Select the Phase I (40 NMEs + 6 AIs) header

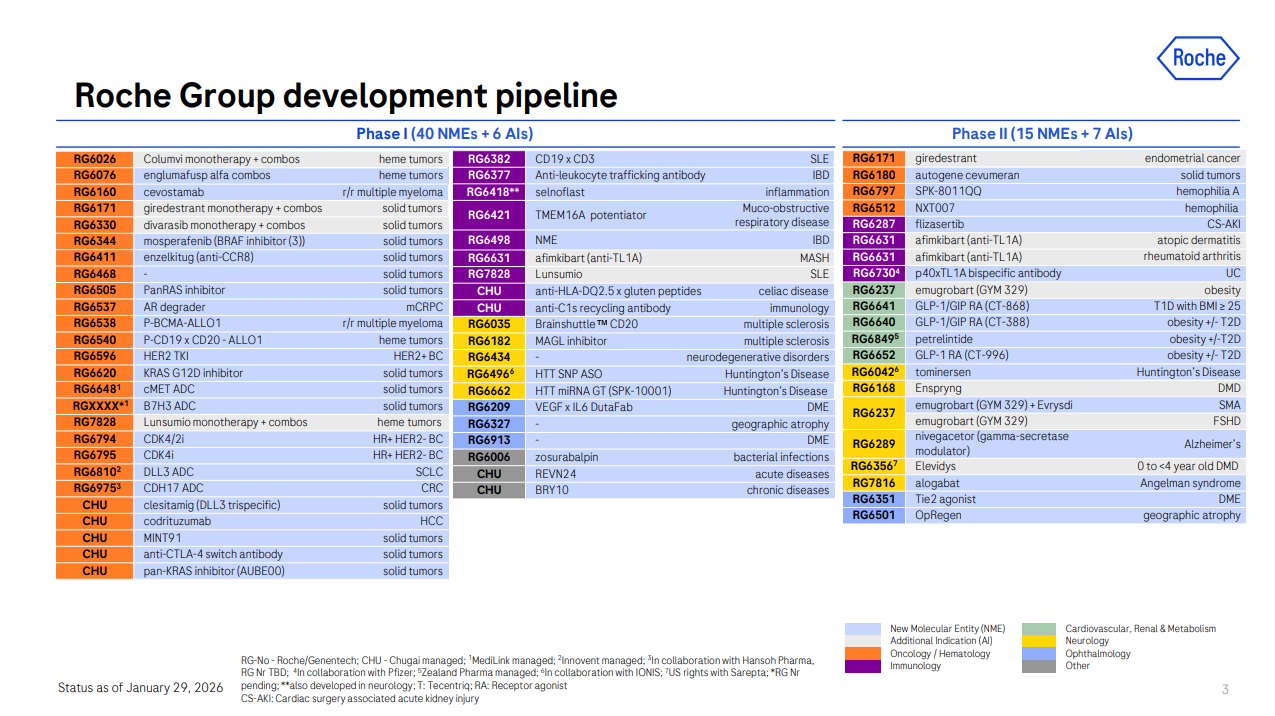point(444,134)
